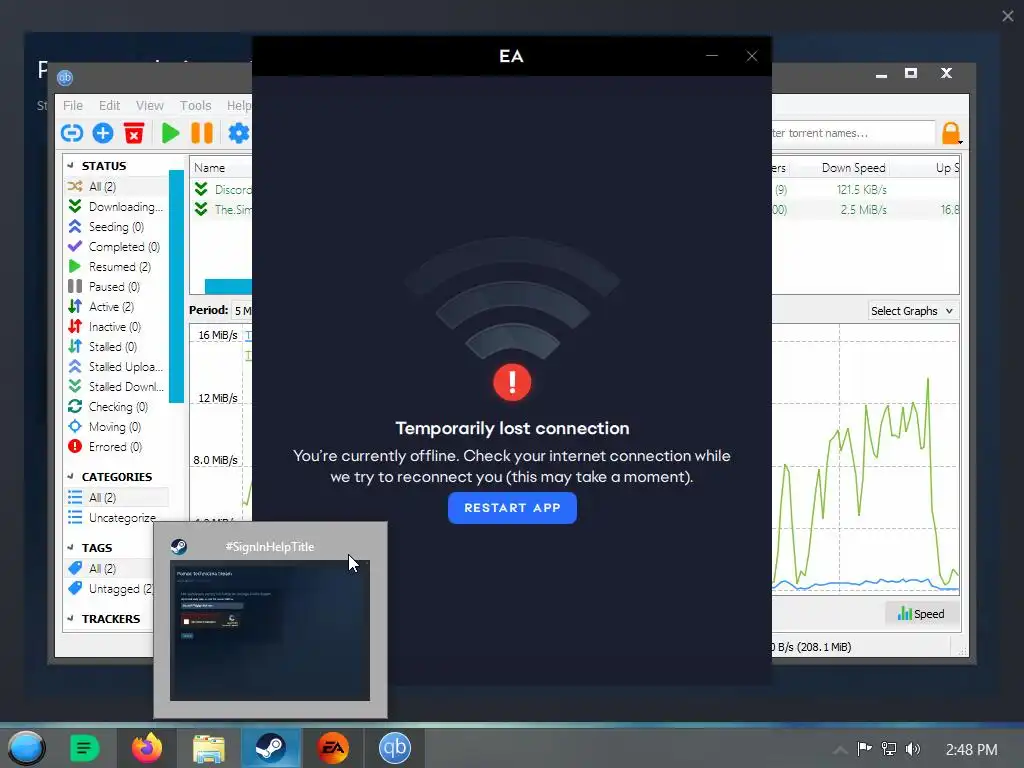Click the 2.5 MiB/s down speed cell
The width and height of the screenshot is (1024, 768).
point(863,210)
